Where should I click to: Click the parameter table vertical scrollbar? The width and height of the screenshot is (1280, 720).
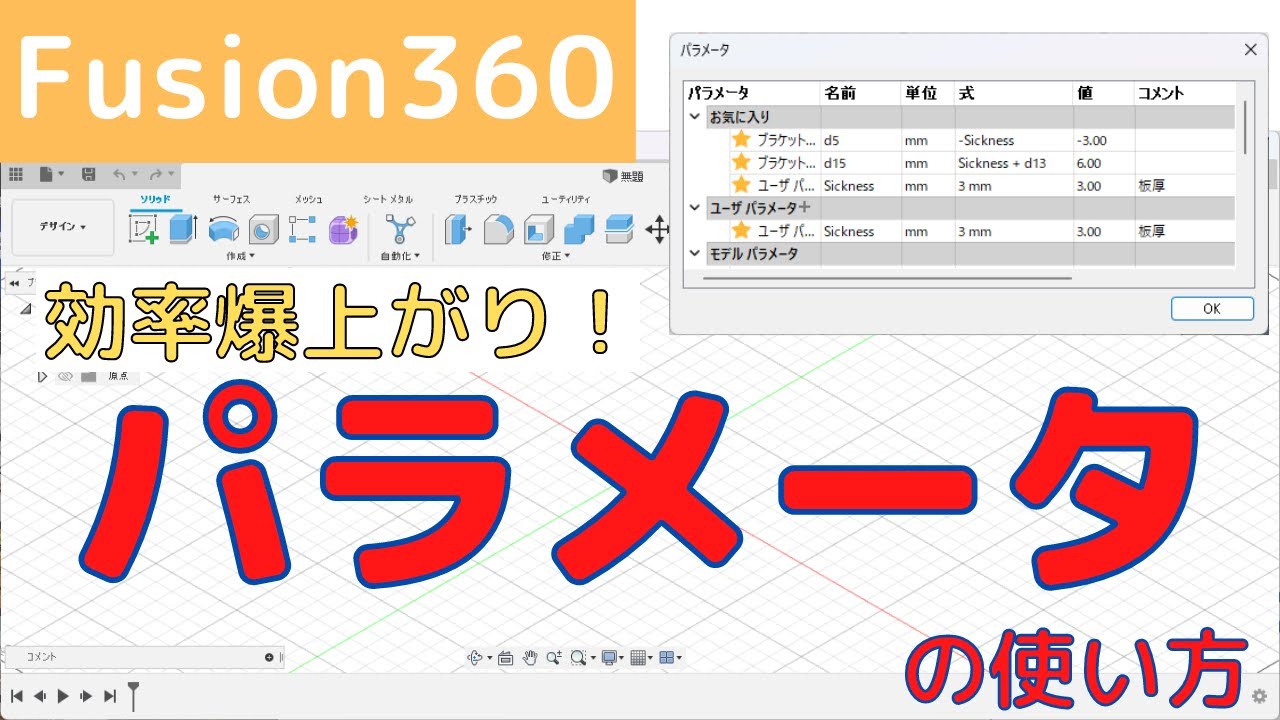(x=1245, y=126)
